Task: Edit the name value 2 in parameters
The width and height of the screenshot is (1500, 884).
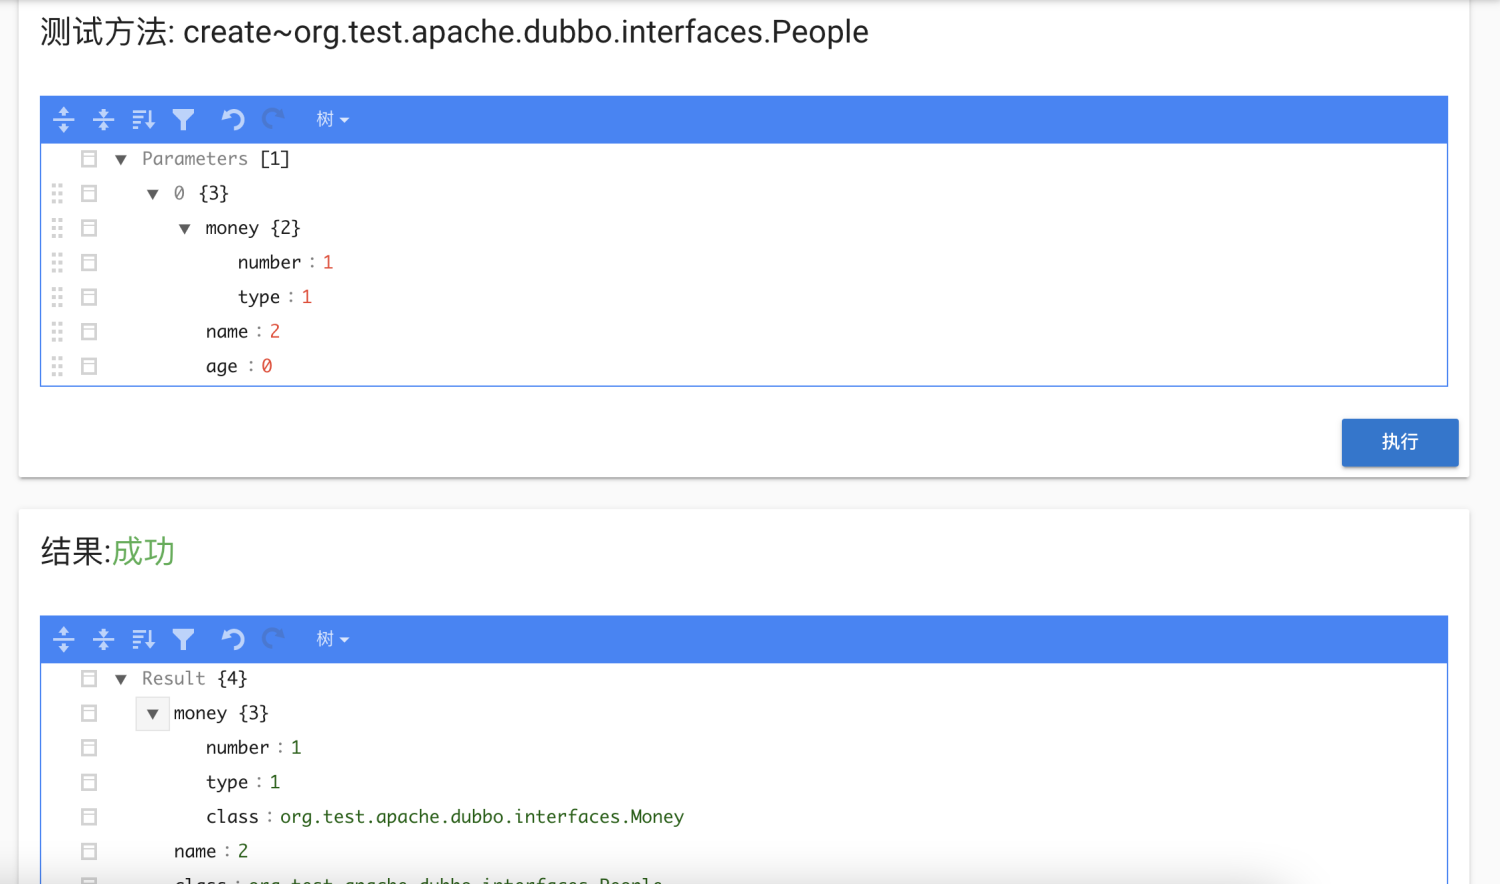Action: (x=275, y=332)
